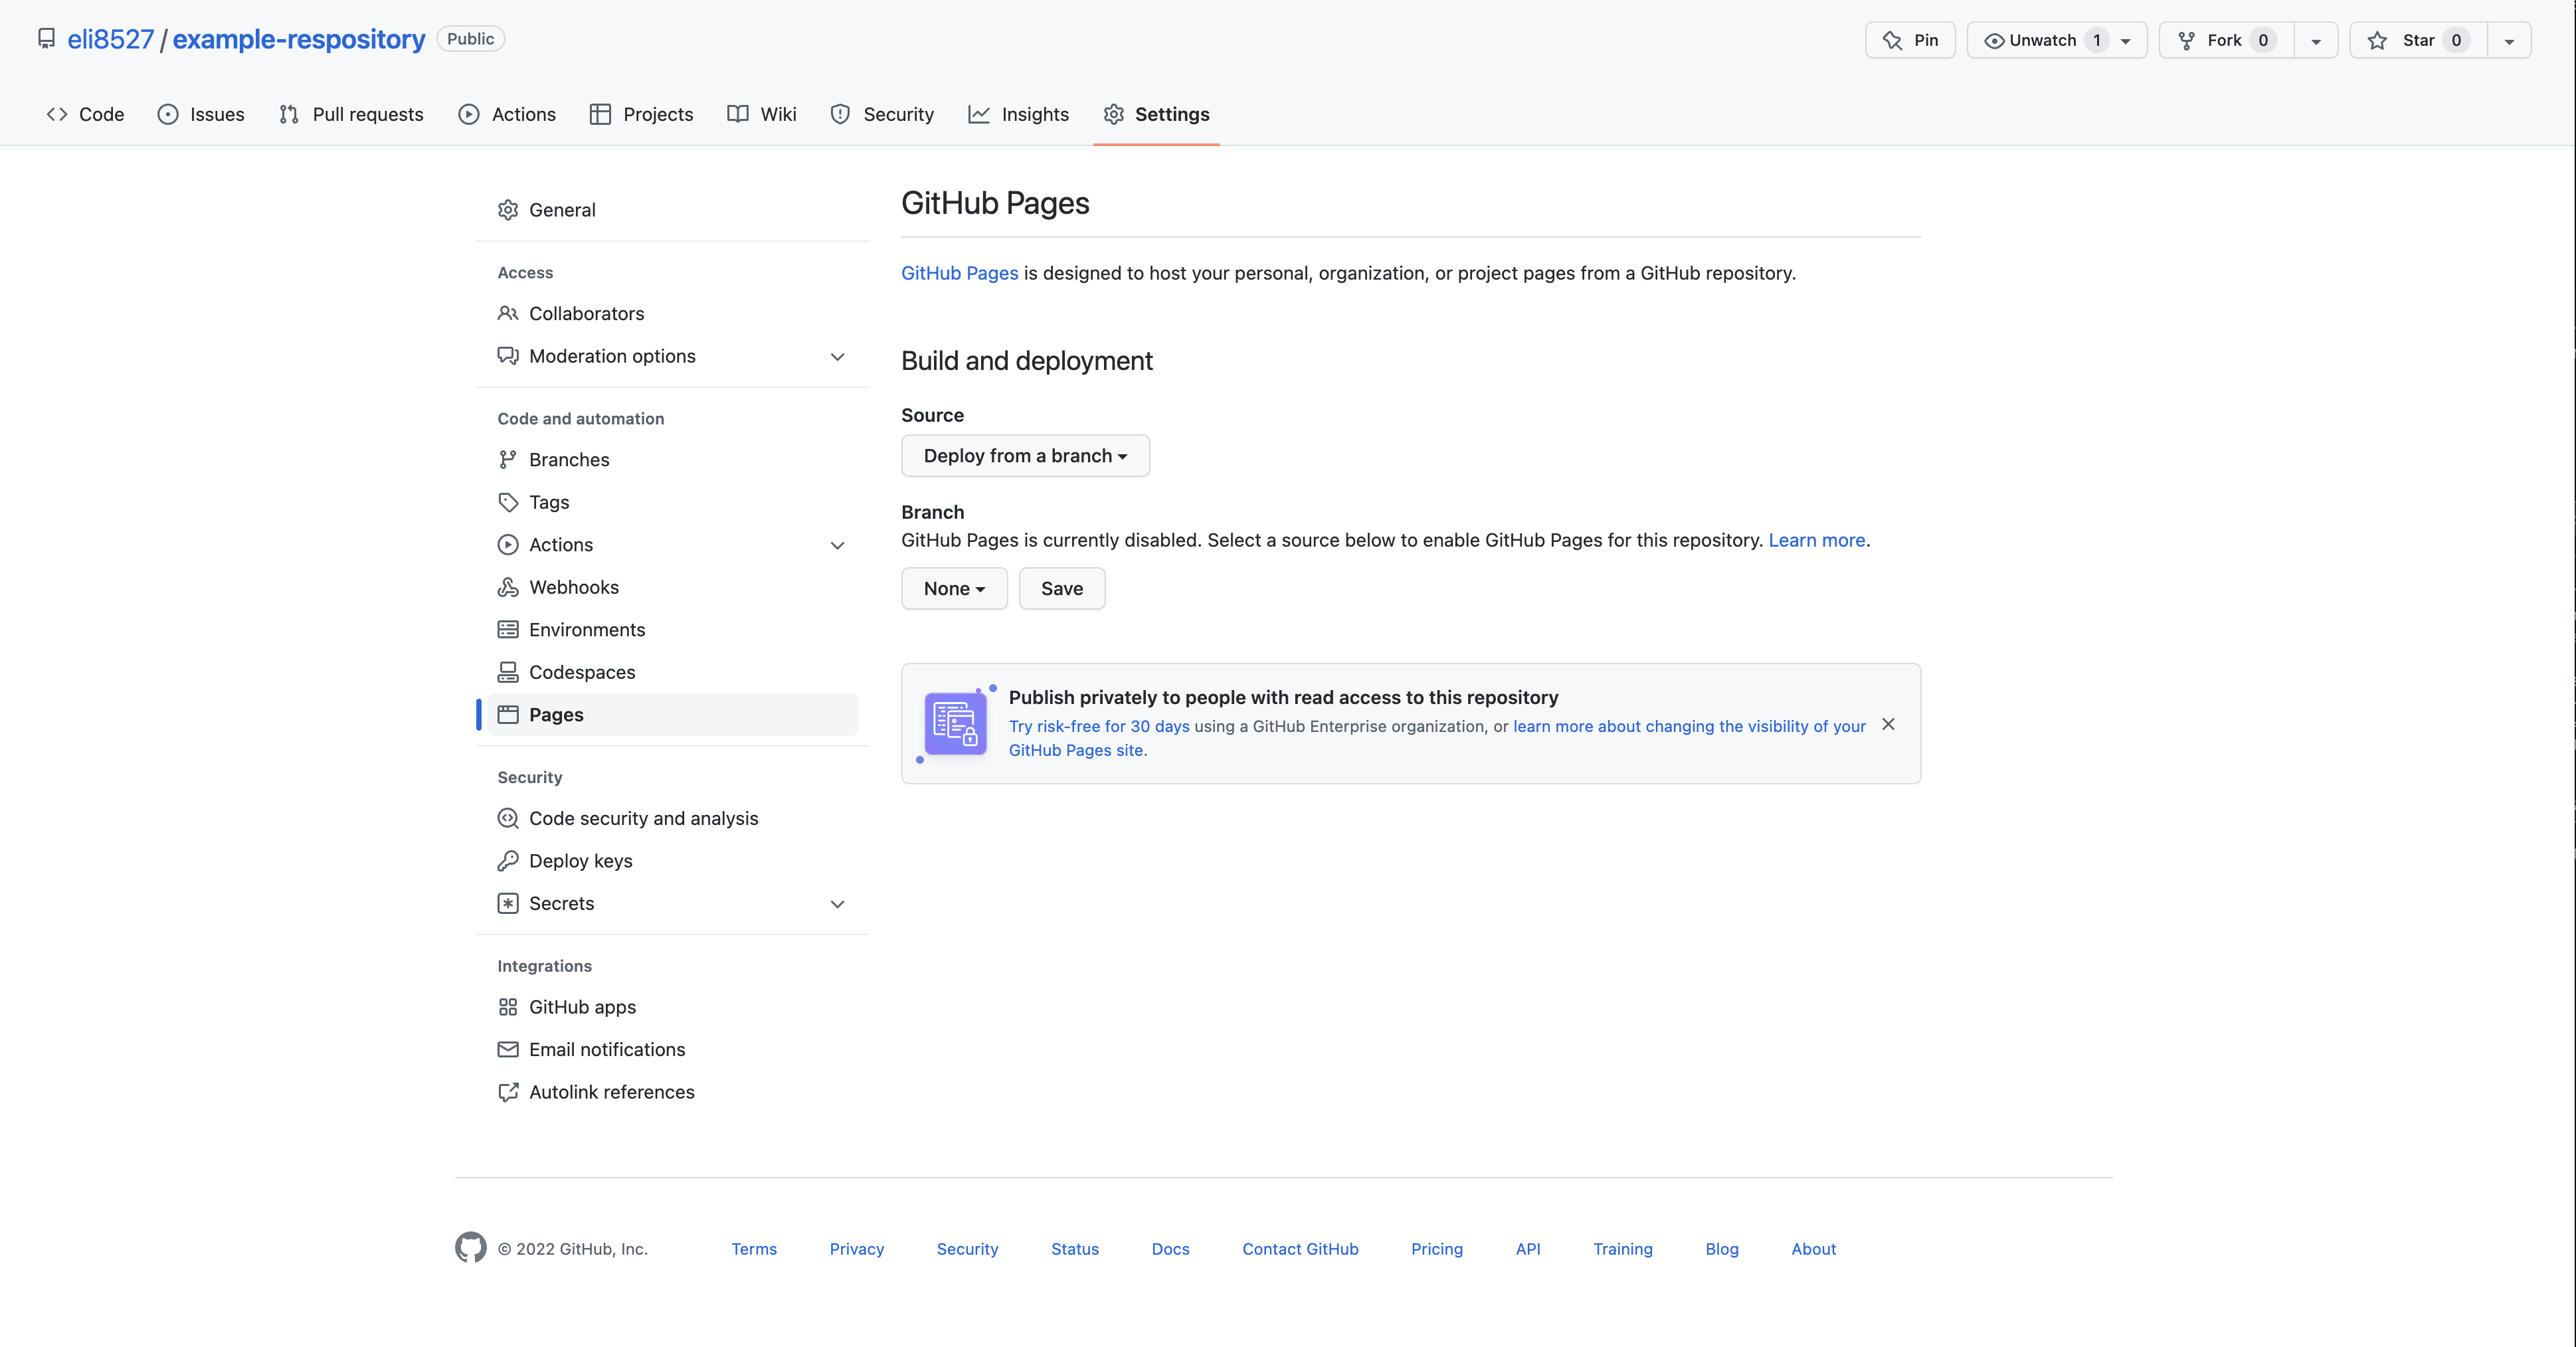The image size is (2576, 1347).
Task: Click the Deploy keys key icon
Action: 508,861
